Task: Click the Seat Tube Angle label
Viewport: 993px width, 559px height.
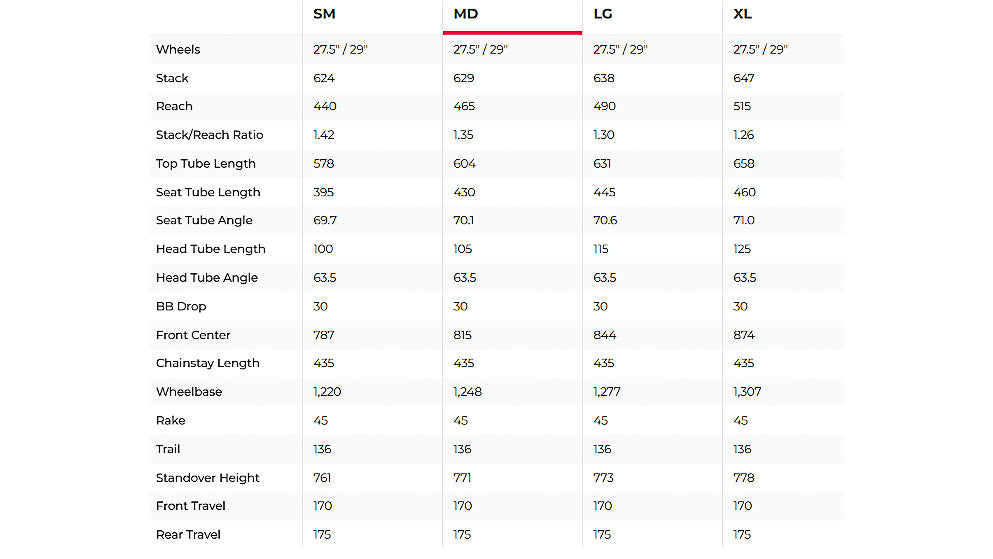Action: pos(204,220)
